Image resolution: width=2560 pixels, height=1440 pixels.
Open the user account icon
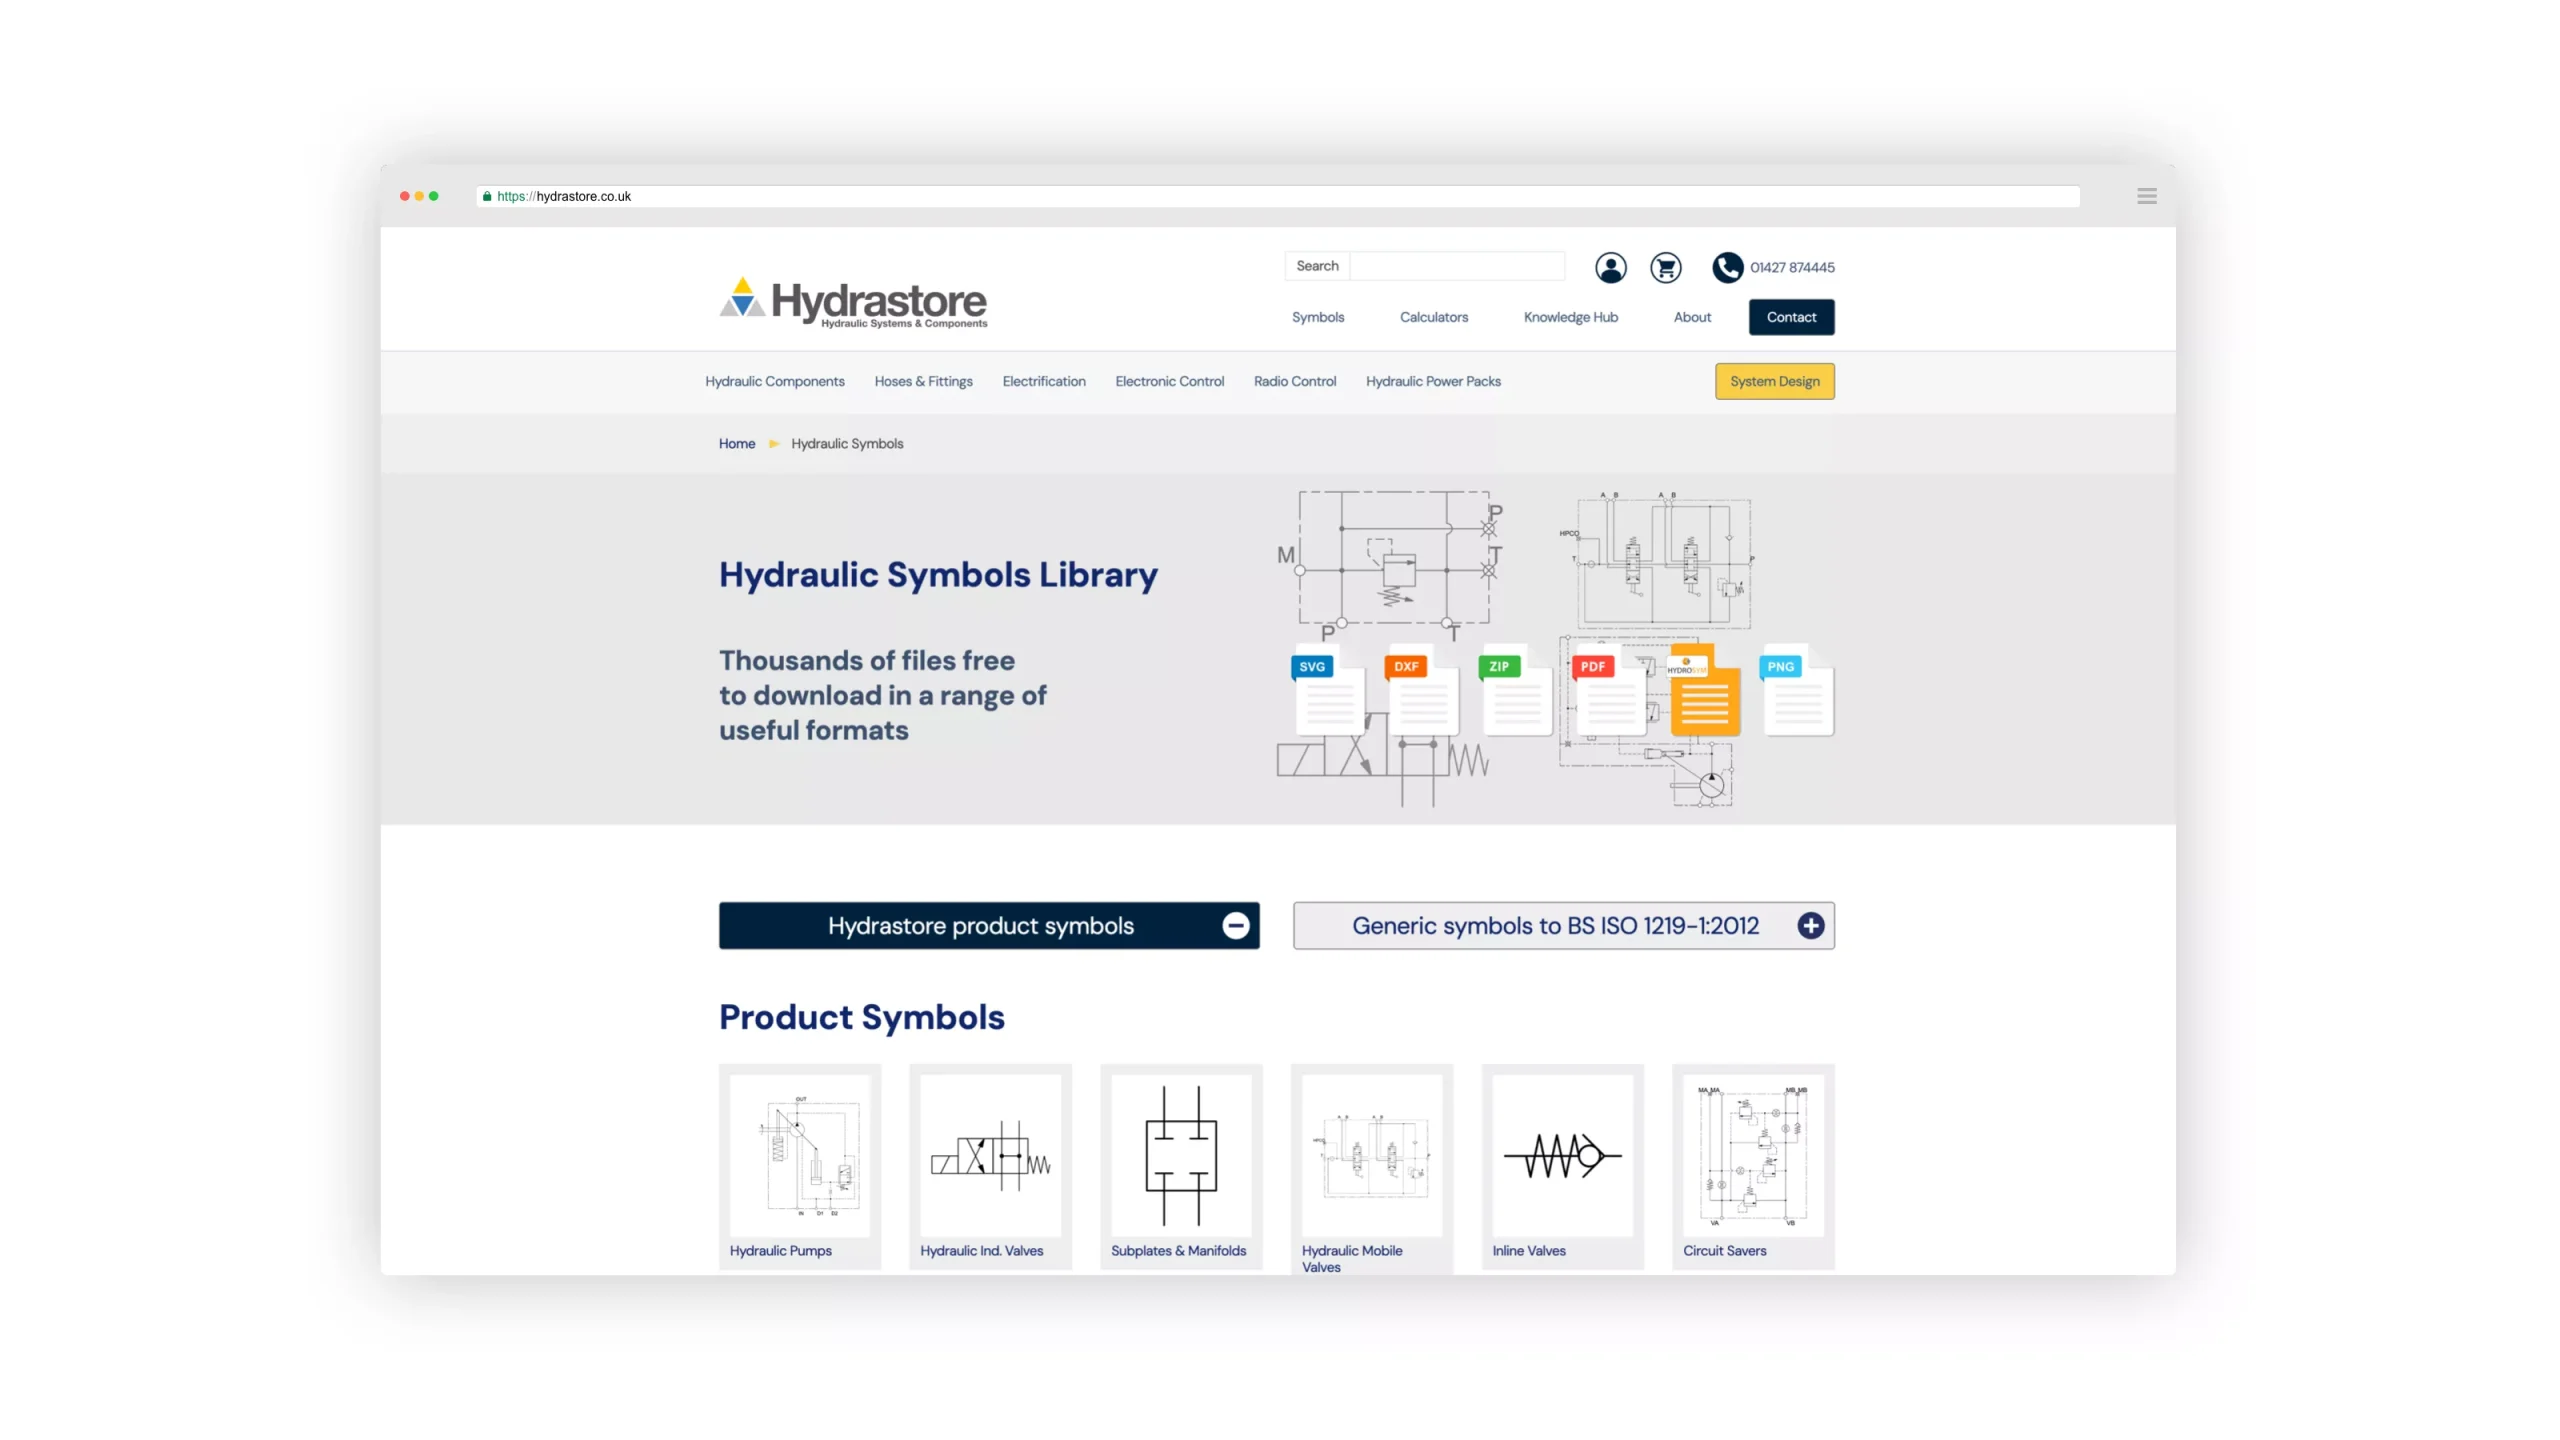[x=1610, y=267]
